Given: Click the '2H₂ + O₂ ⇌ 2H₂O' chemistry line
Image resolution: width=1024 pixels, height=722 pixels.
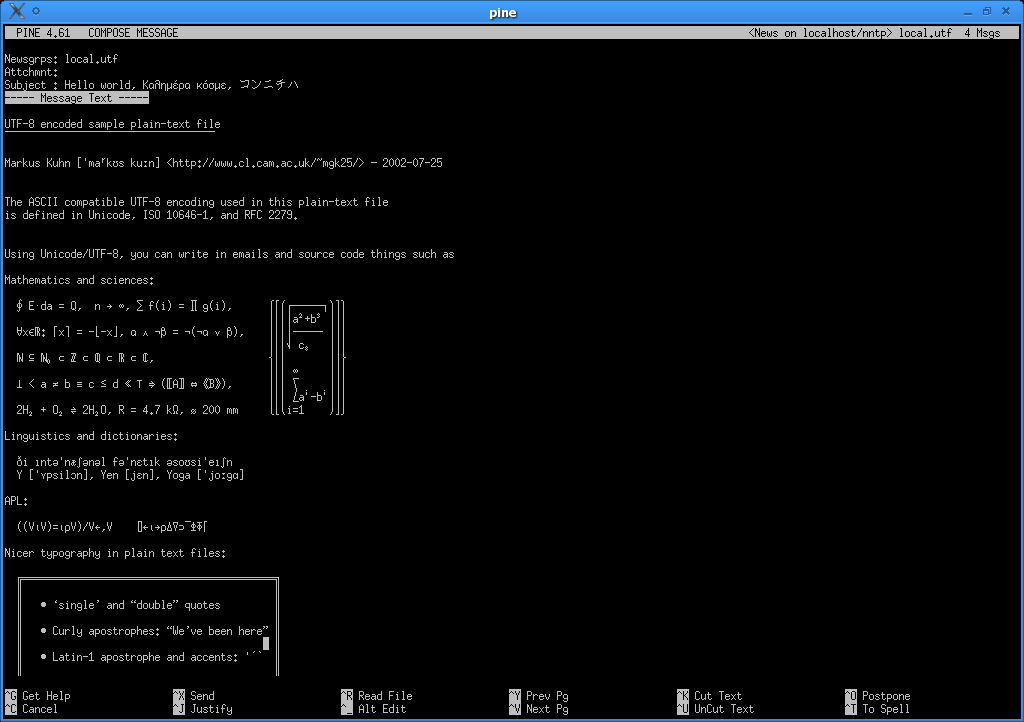Looking at the screenshot, I should pyautogui.click(x=127, y=411).
